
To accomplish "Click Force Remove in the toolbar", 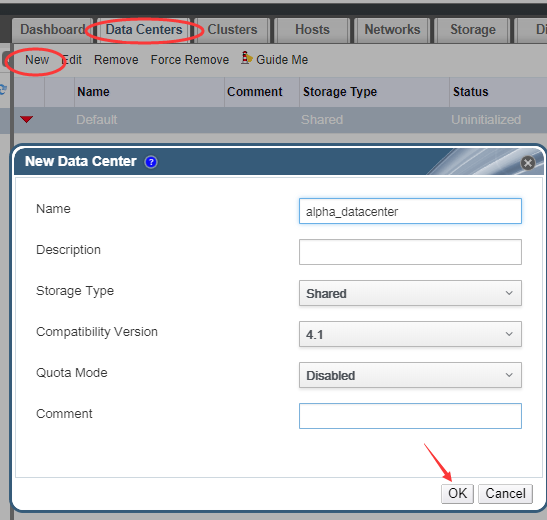I will point(190,60).
